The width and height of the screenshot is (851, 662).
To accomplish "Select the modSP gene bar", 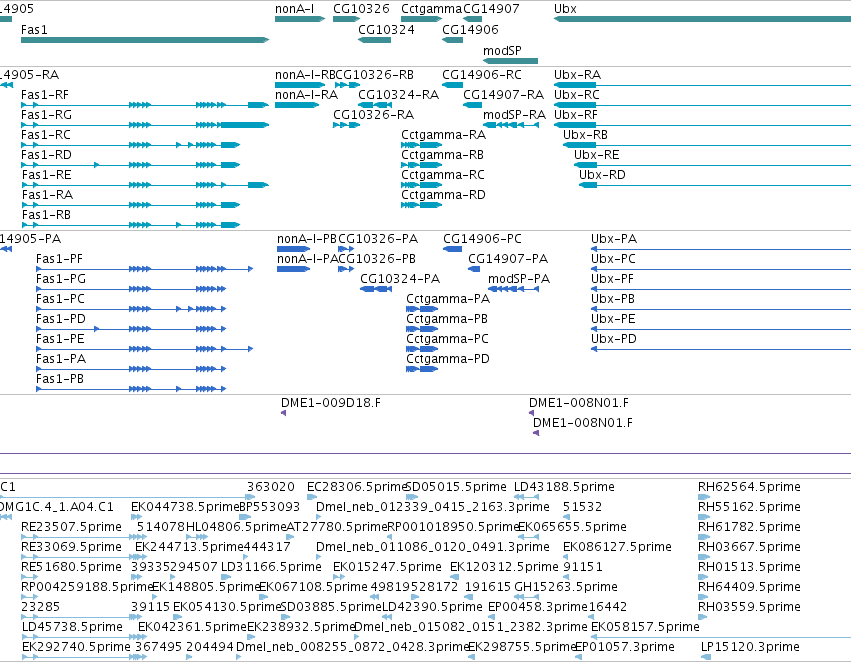I will click(510, 61).
